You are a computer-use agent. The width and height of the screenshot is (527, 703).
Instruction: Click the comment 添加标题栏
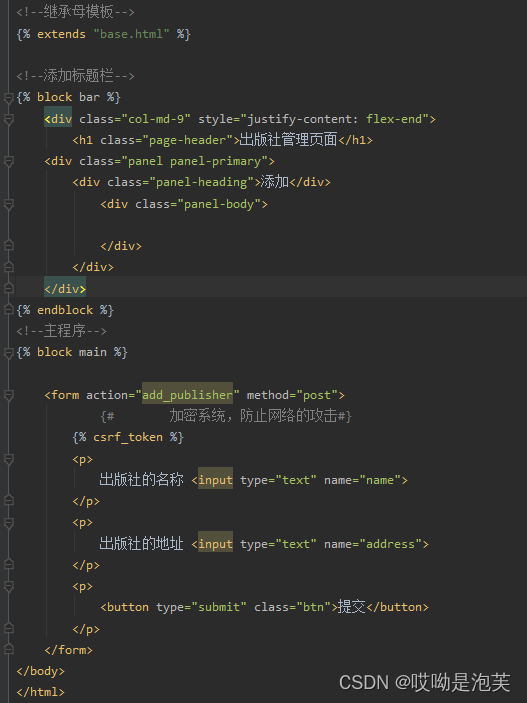(75, 76)
